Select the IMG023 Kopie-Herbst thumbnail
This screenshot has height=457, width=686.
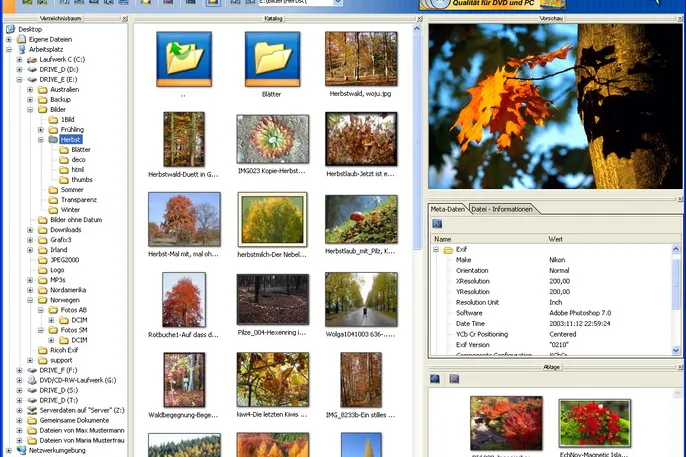[272, 139]
